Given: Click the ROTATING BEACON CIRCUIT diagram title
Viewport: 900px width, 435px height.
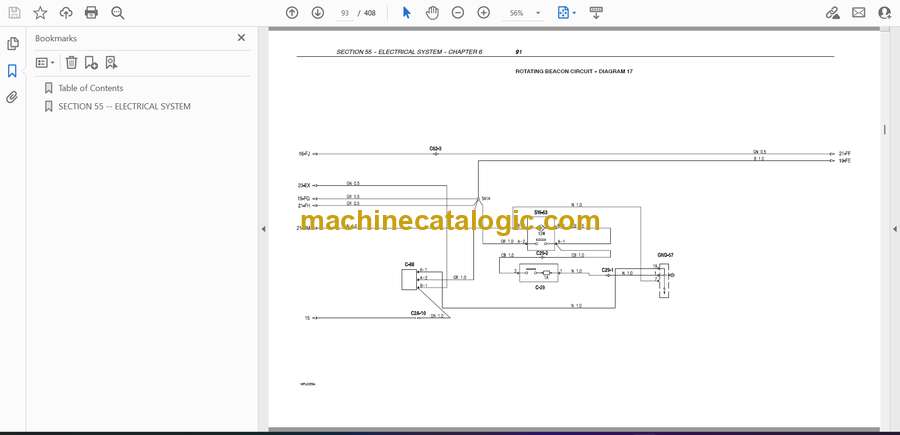Looking at the screenshot, I should [x=574, y=72].
